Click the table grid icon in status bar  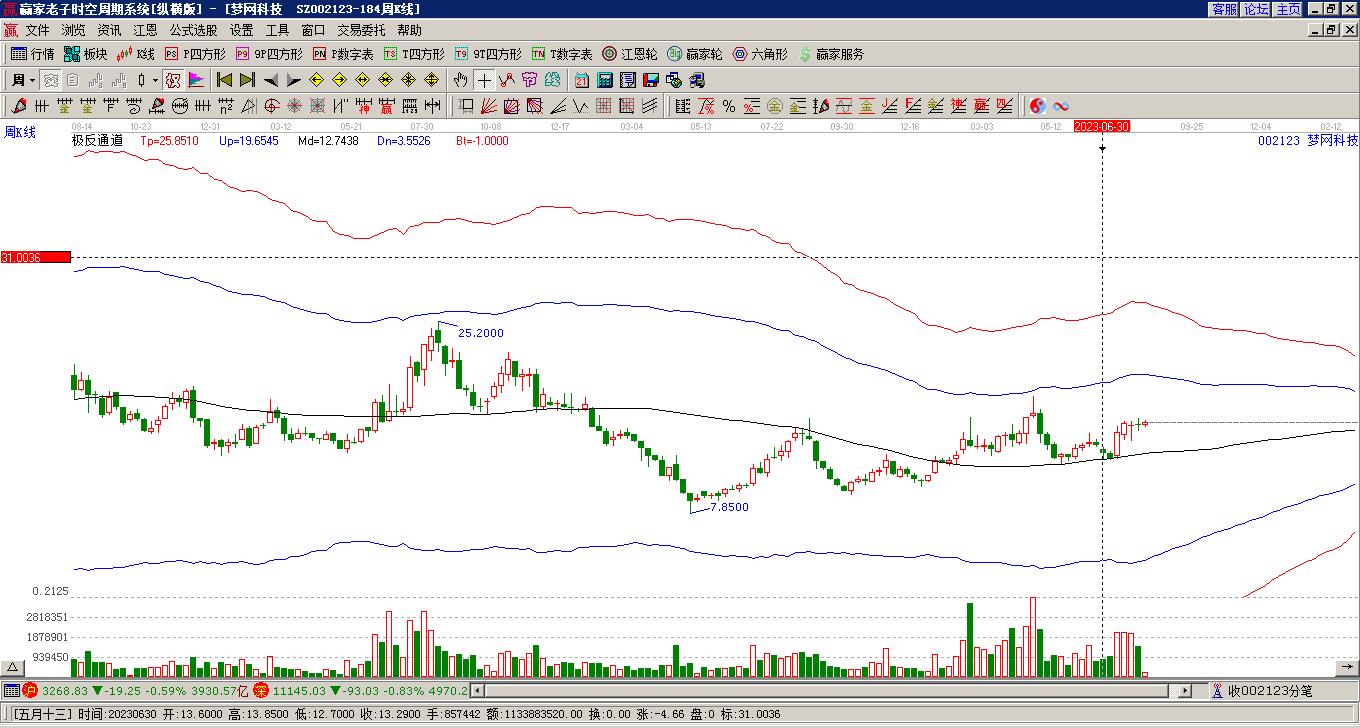click(10, 690)
